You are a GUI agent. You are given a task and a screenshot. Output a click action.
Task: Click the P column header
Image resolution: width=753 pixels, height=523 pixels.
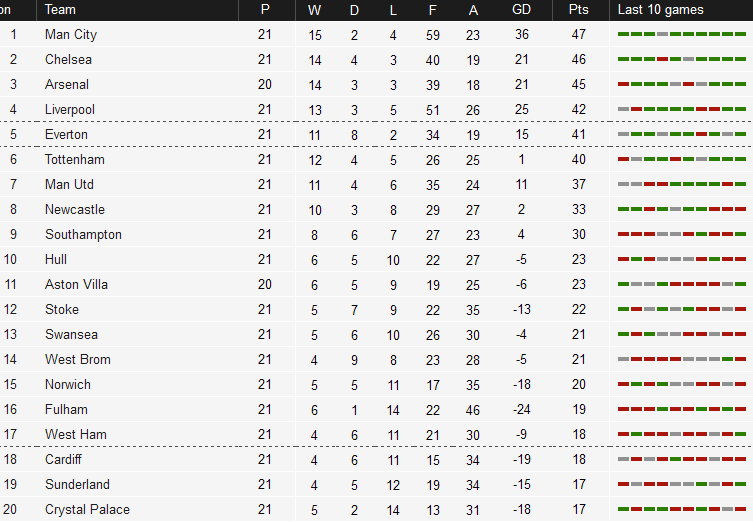[x=265, y=10]
